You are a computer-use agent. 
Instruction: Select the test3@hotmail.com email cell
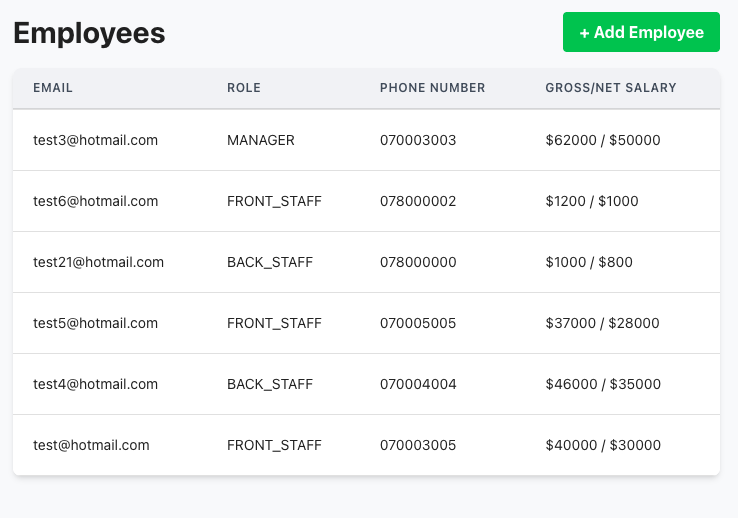(96, 140)
